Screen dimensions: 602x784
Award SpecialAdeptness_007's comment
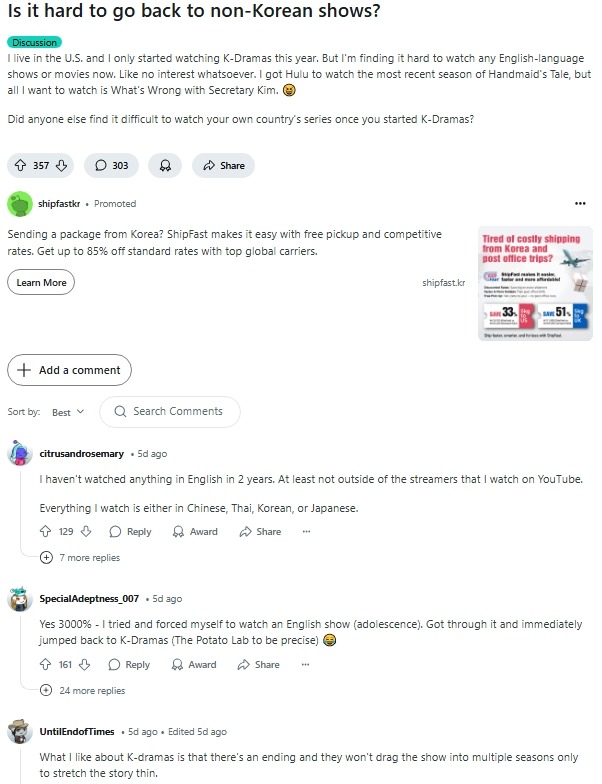click(x=194, y=664)
